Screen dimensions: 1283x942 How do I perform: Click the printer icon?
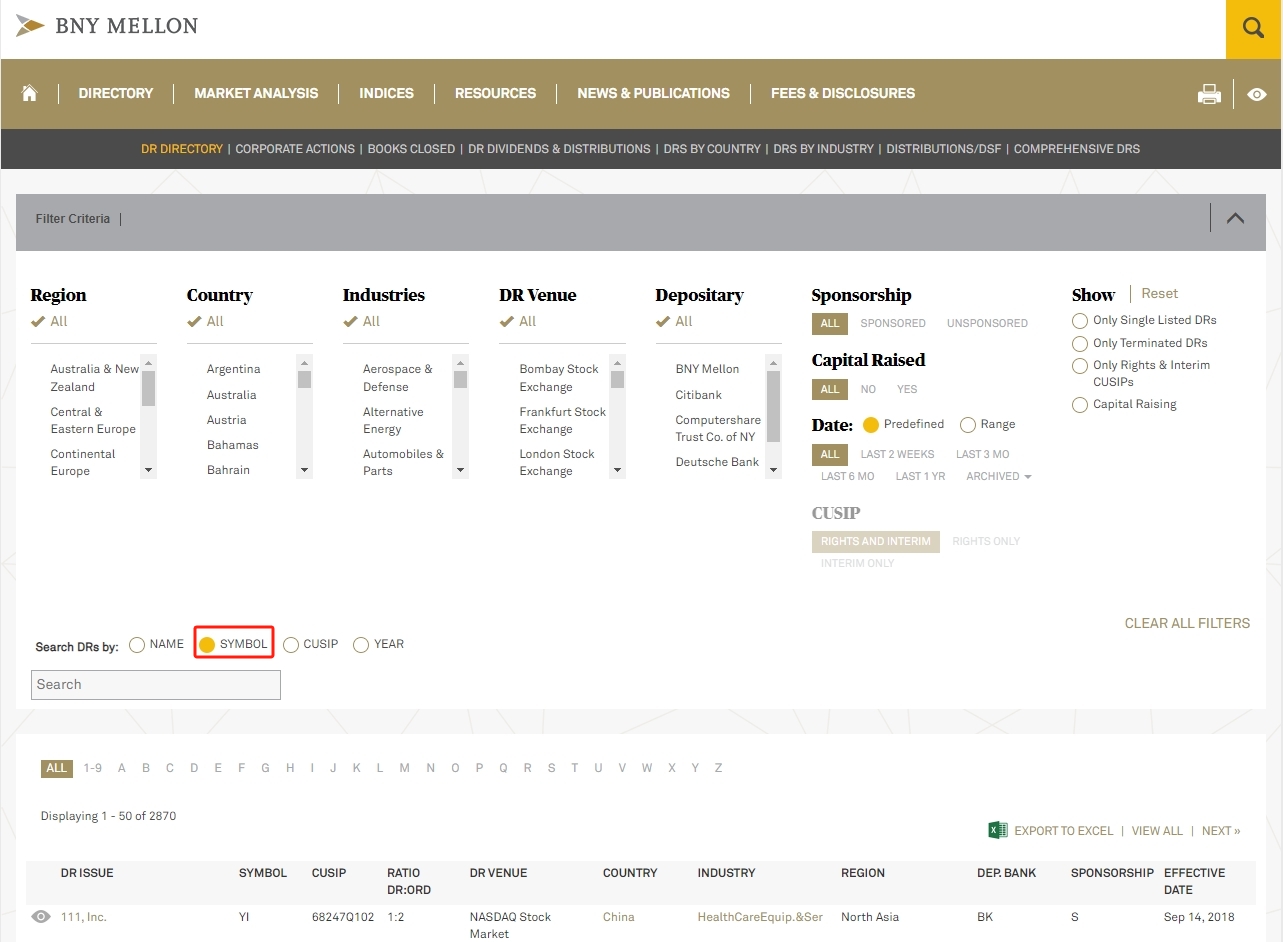tap(1209, 94)
